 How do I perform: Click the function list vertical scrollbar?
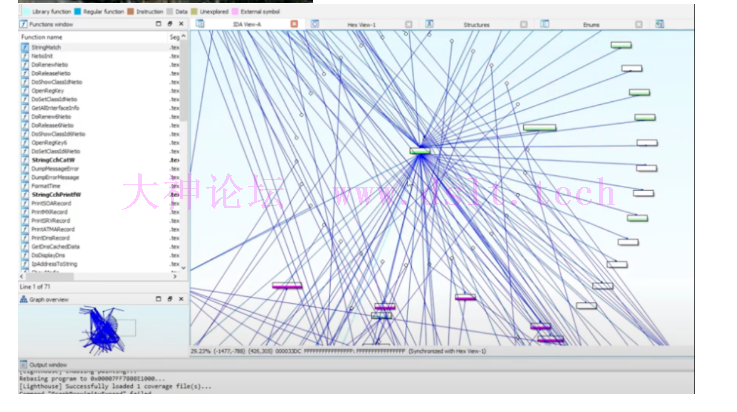[182, 150]
